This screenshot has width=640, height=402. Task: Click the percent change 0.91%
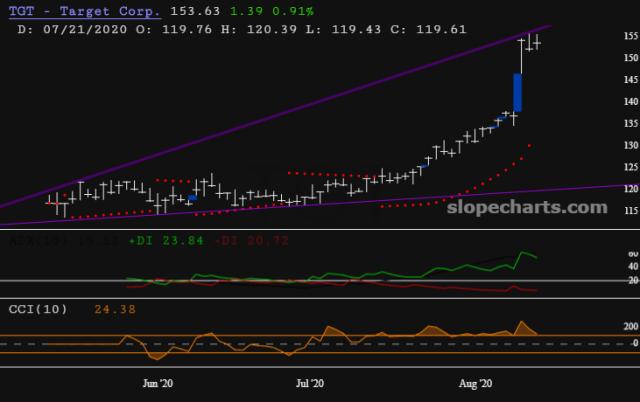point(293,11)
